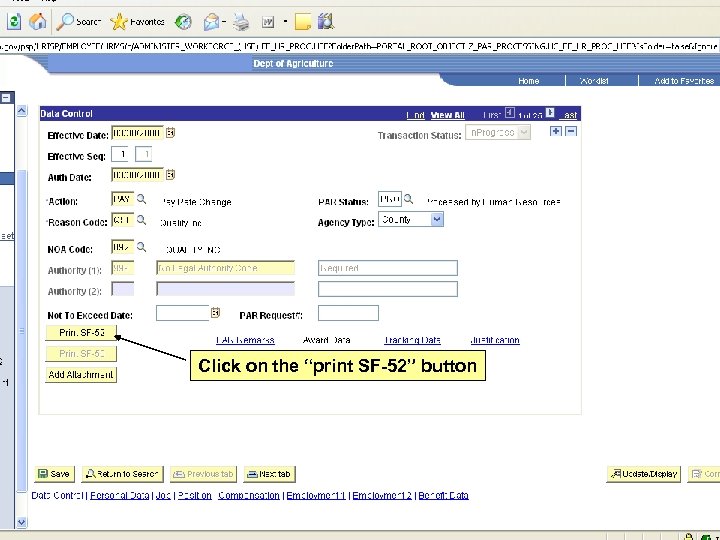Click the page scroll-up arrow
Screen dimensions: 720x540
pyautogui.click(x=22, y=111)
